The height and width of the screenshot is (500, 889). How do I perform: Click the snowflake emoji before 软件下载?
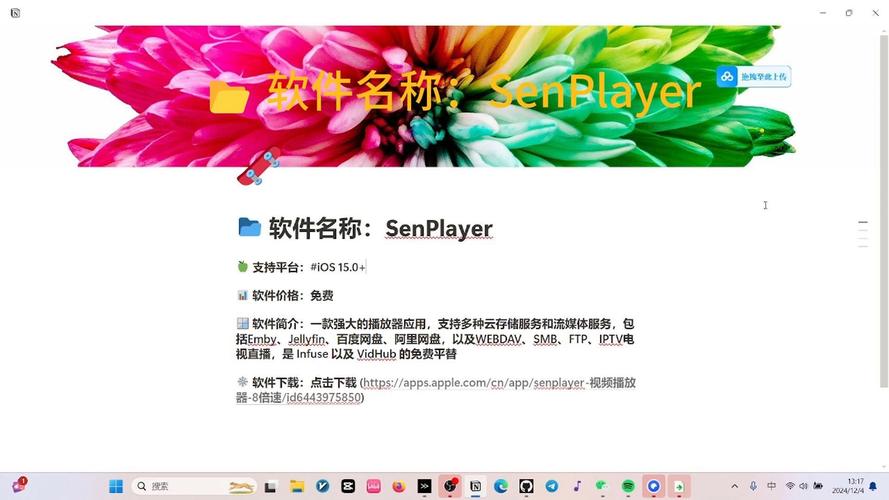(x=243, y=382)
